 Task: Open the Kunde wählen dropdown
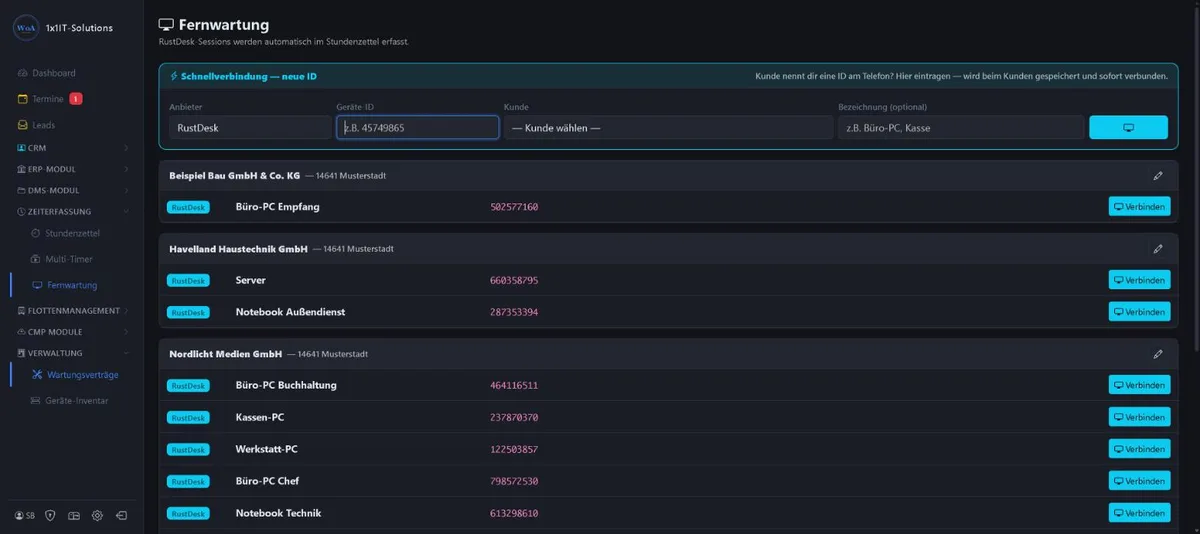point(668,128)
